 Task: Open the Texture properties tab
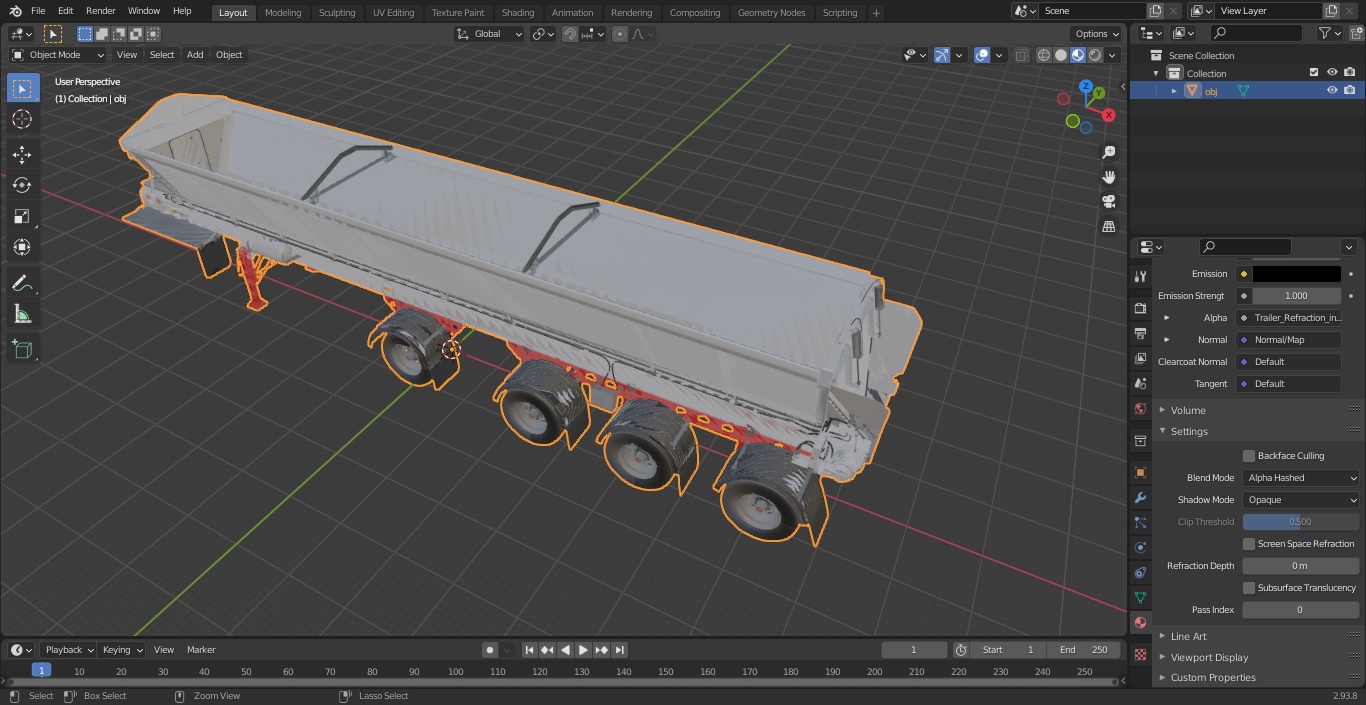[x=1140, y=654]
